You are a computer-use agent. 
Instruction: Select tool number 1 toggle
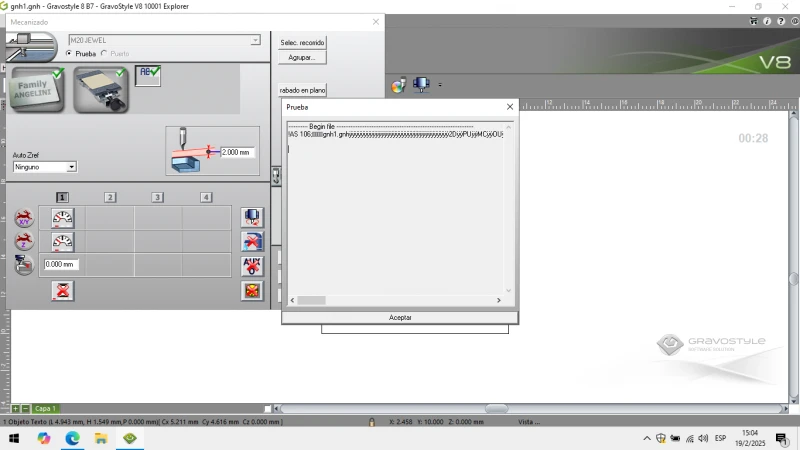62,197
